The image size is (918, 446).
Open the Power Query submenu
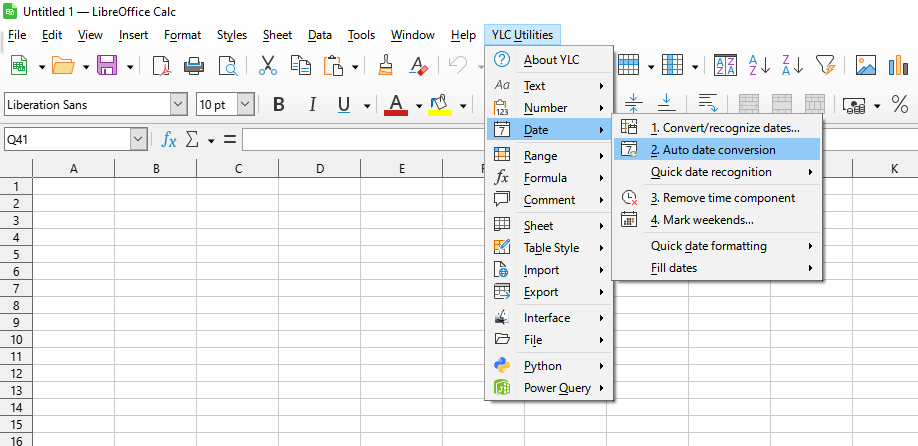pyautogui.click(x=557, y=388)
